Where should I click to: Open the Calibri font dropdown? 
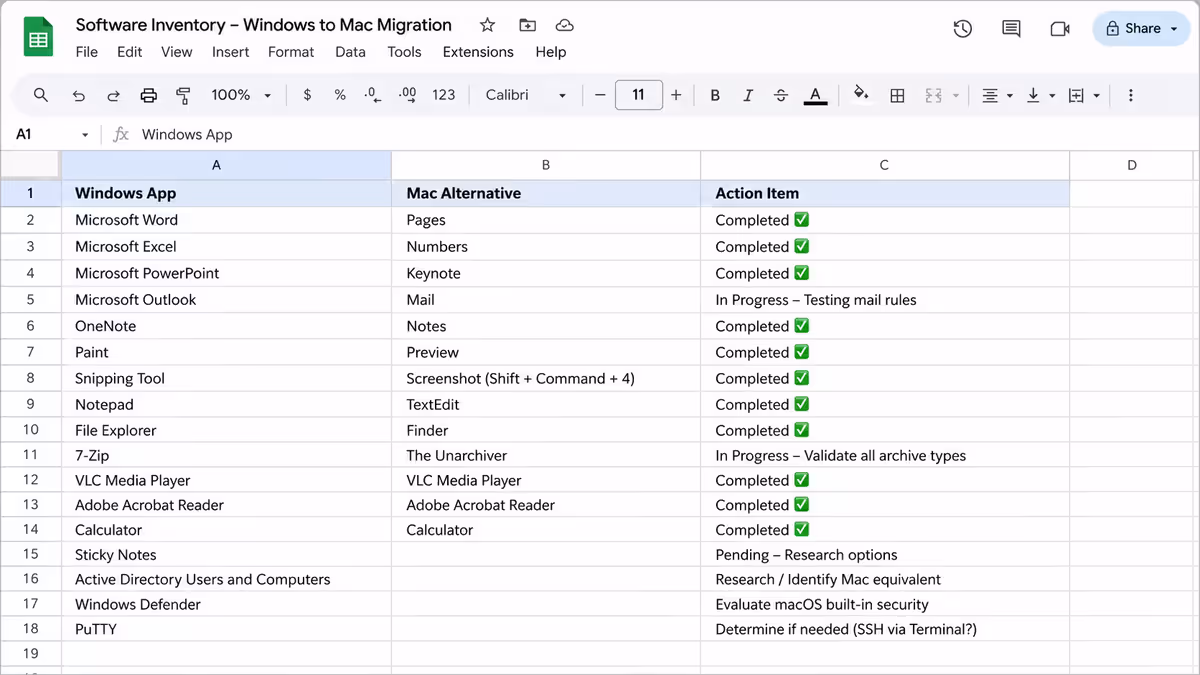pyautogui.click(x=526, y=95)
